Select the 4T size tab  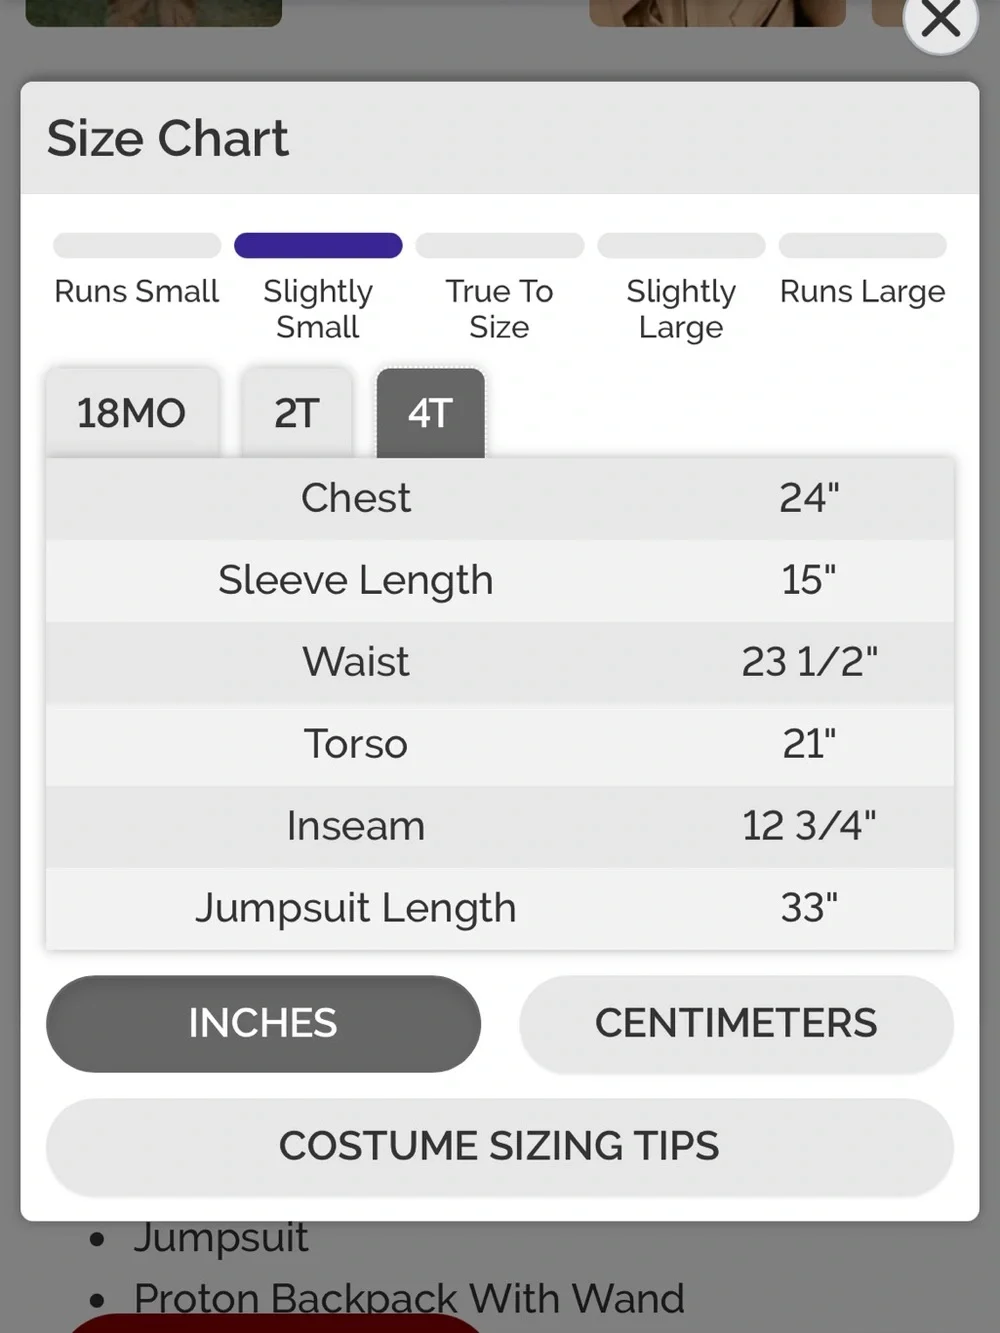coord(430,413)
